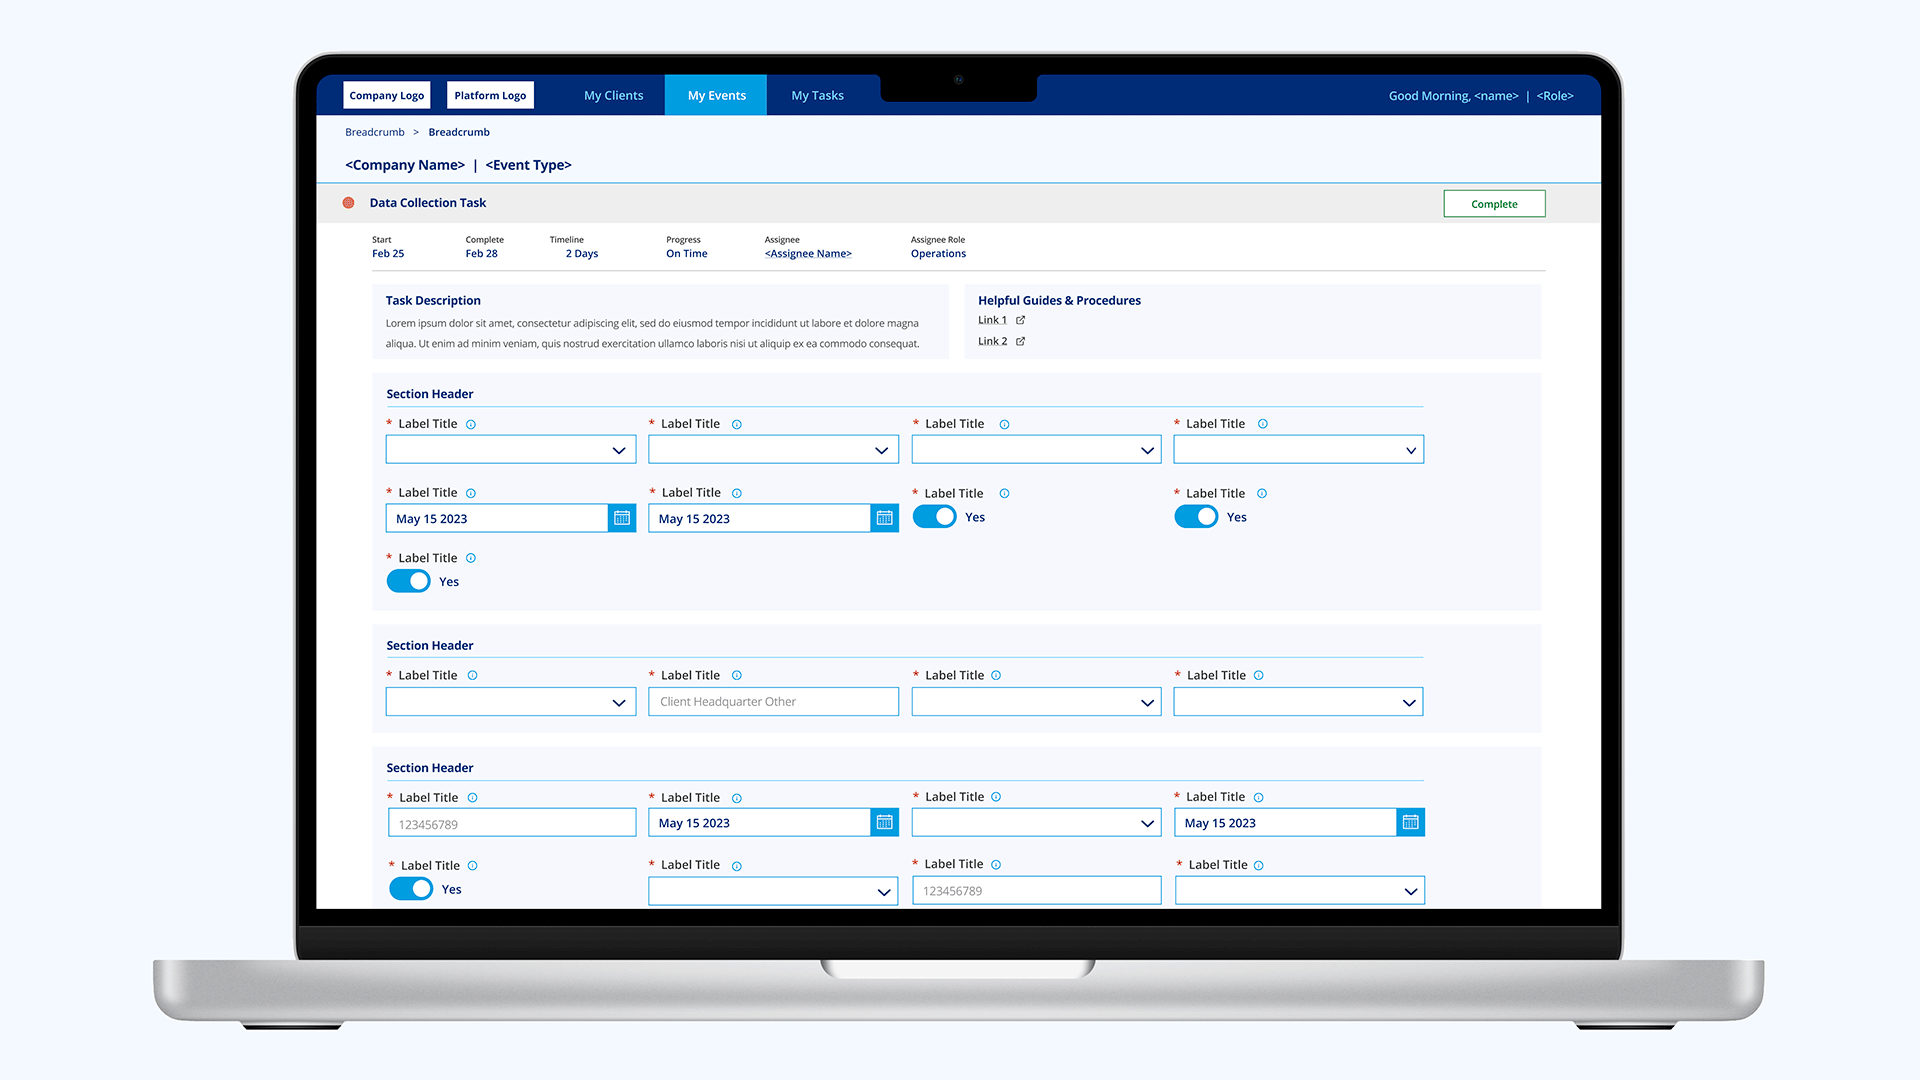Viewport: 1920px width, 1080px height.
Task: Open the <Assignee Name> link
Action: coord(808,254)
